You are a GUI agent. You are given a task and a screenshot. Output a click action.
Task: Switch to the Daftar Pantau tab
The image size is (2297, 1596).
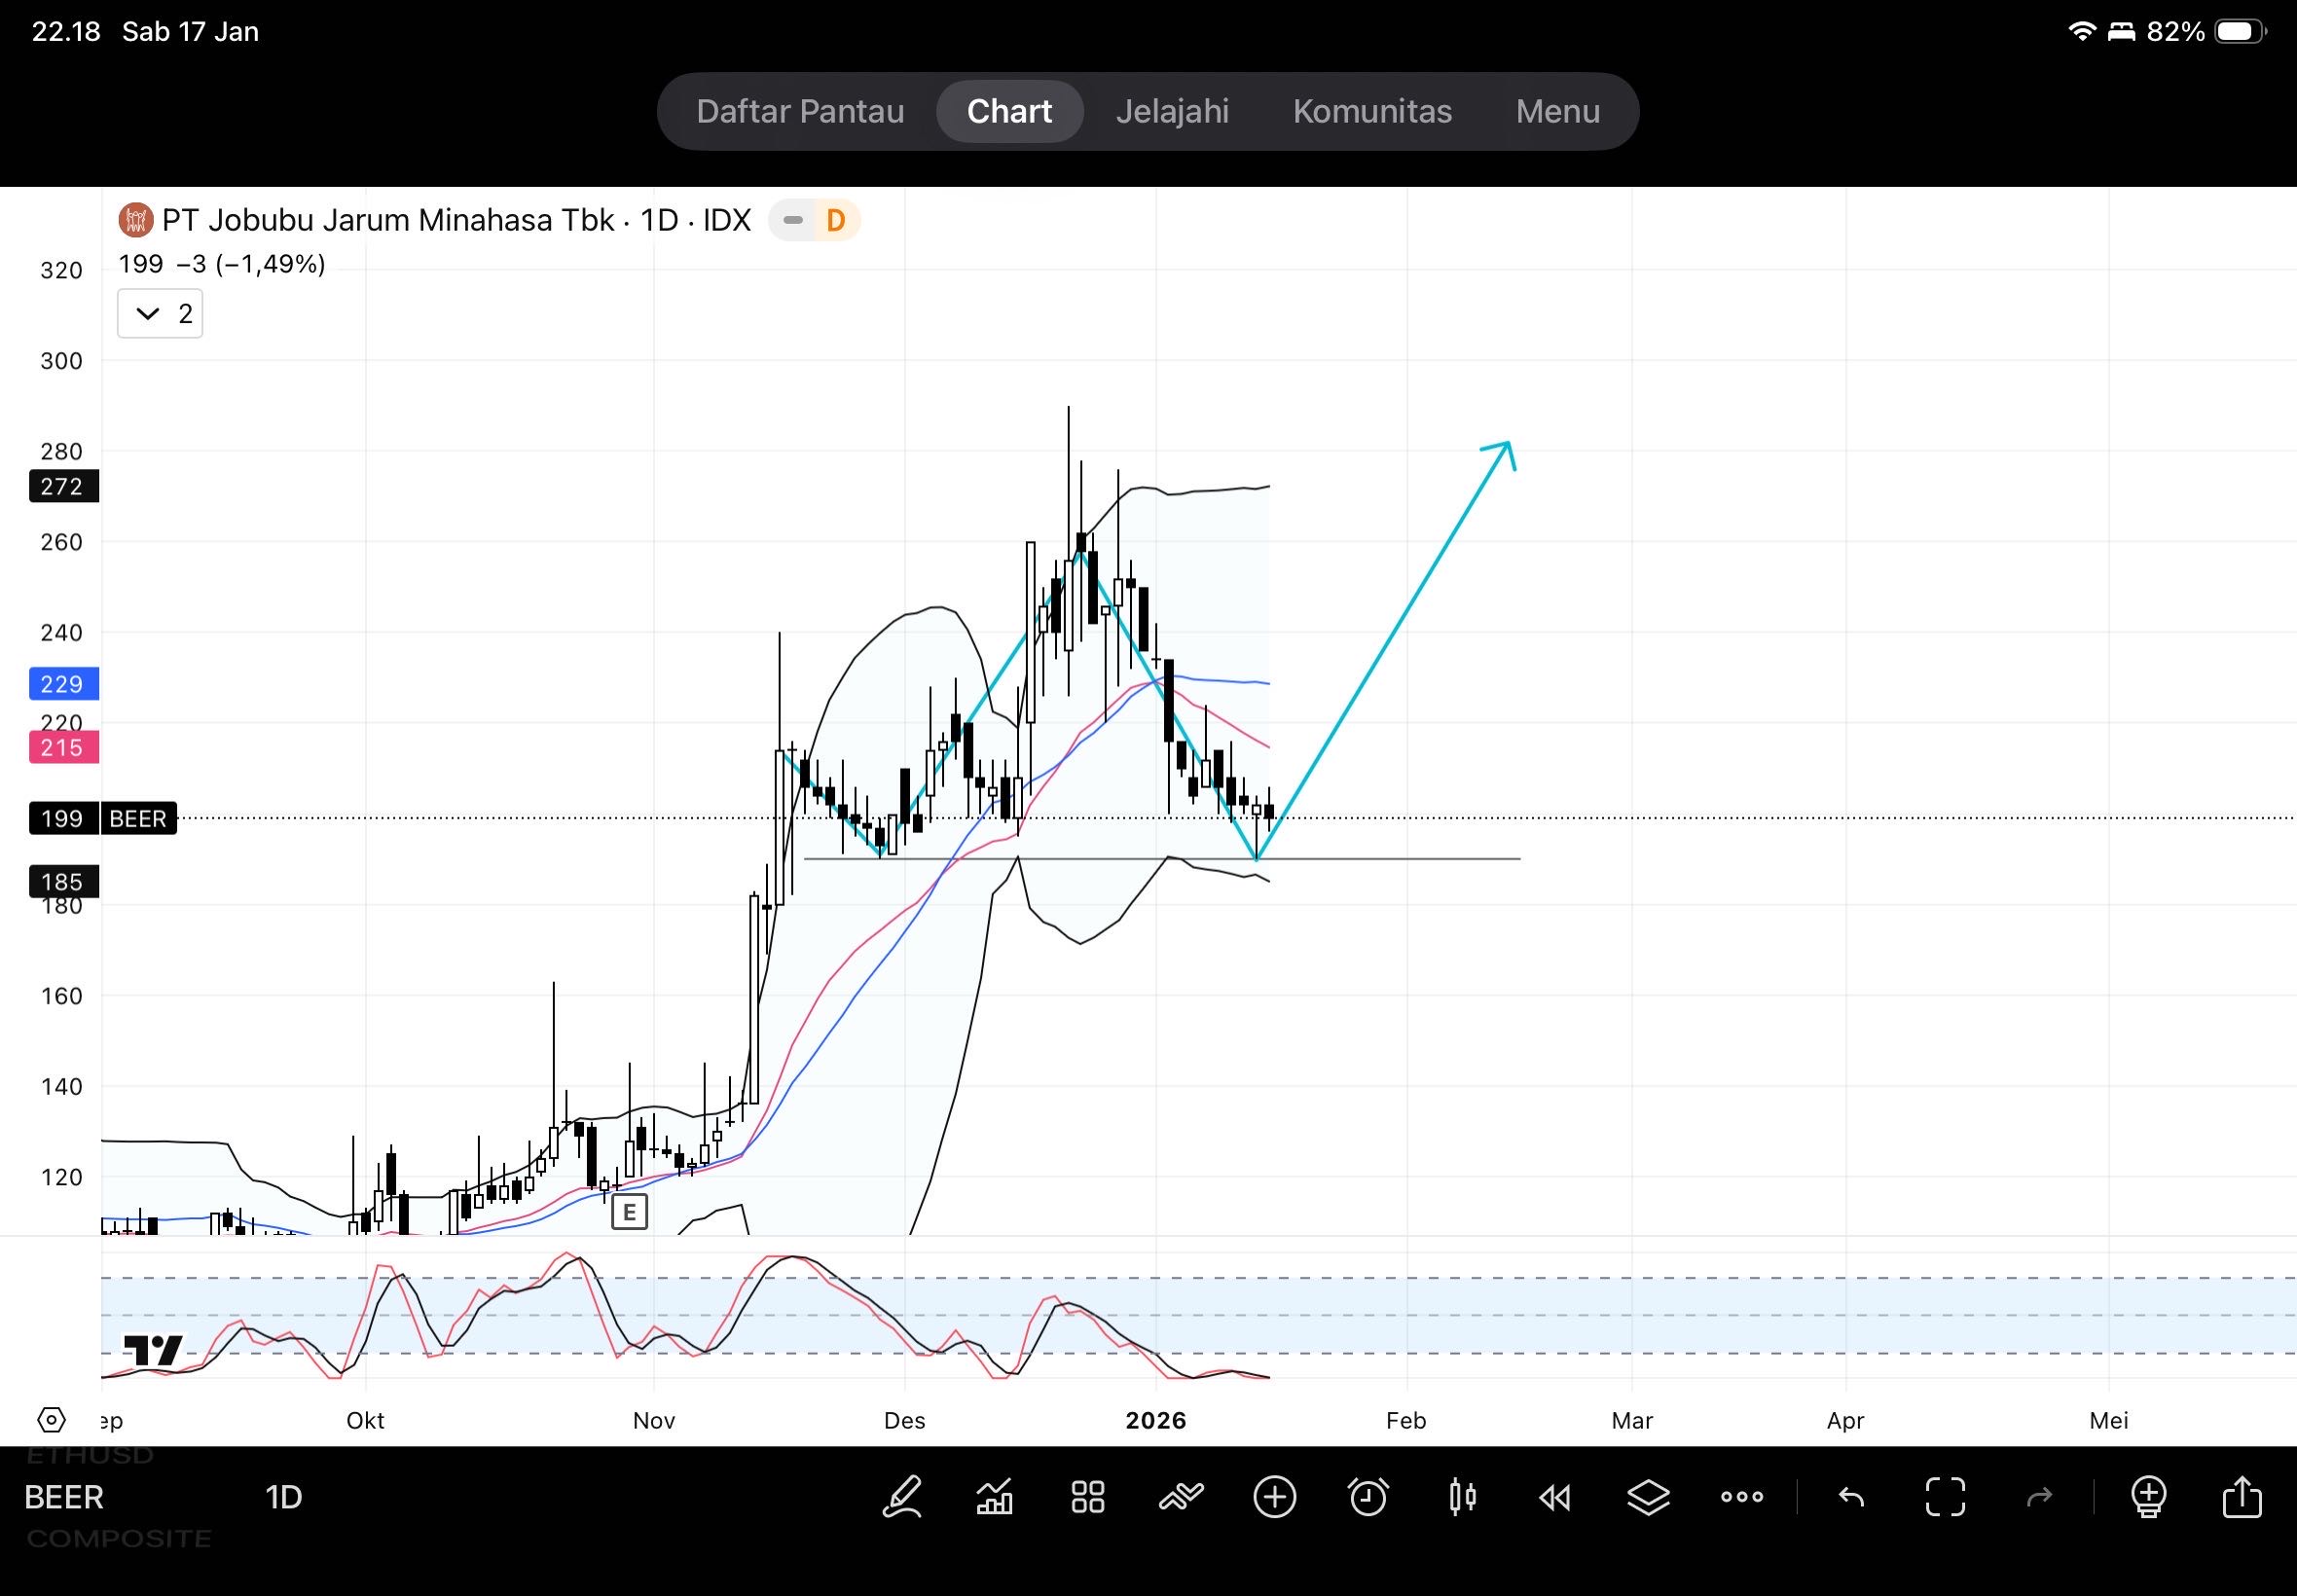click(x=800, y=111)
